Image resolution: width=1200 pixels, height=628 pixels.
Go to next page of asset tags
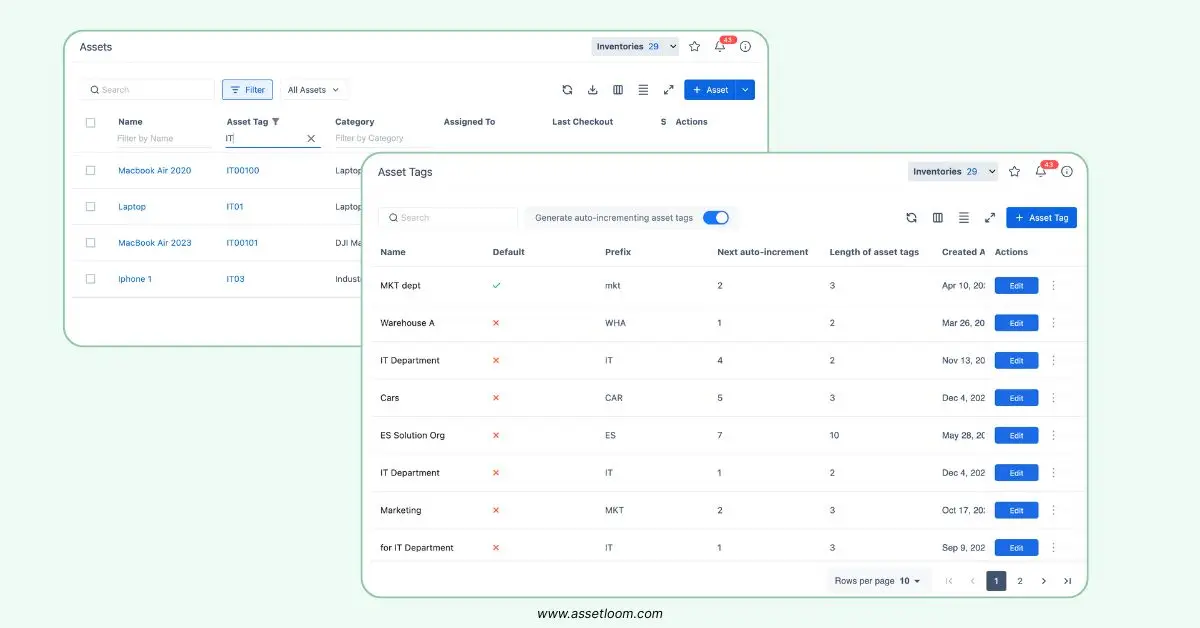1044,581
